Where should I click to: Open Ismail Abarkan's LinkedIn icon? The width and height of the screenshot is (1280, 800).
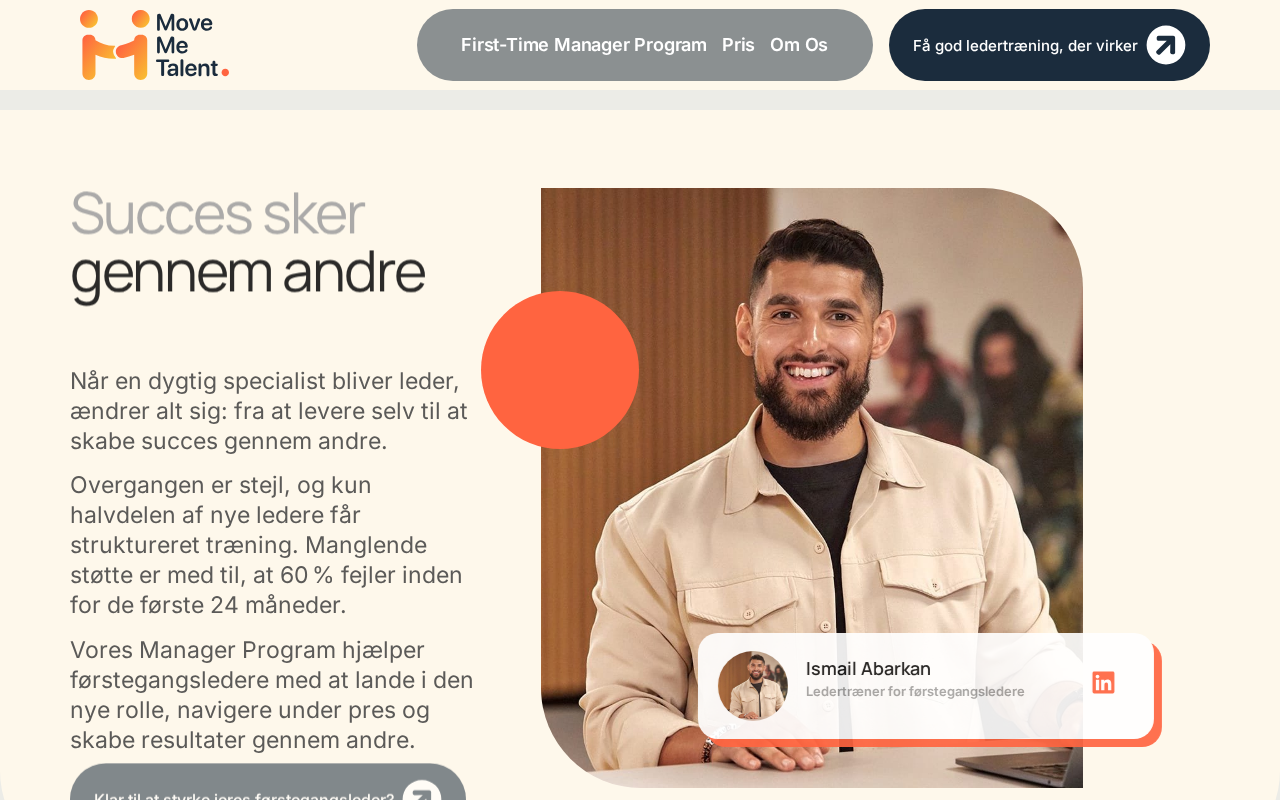[1103, 683]
